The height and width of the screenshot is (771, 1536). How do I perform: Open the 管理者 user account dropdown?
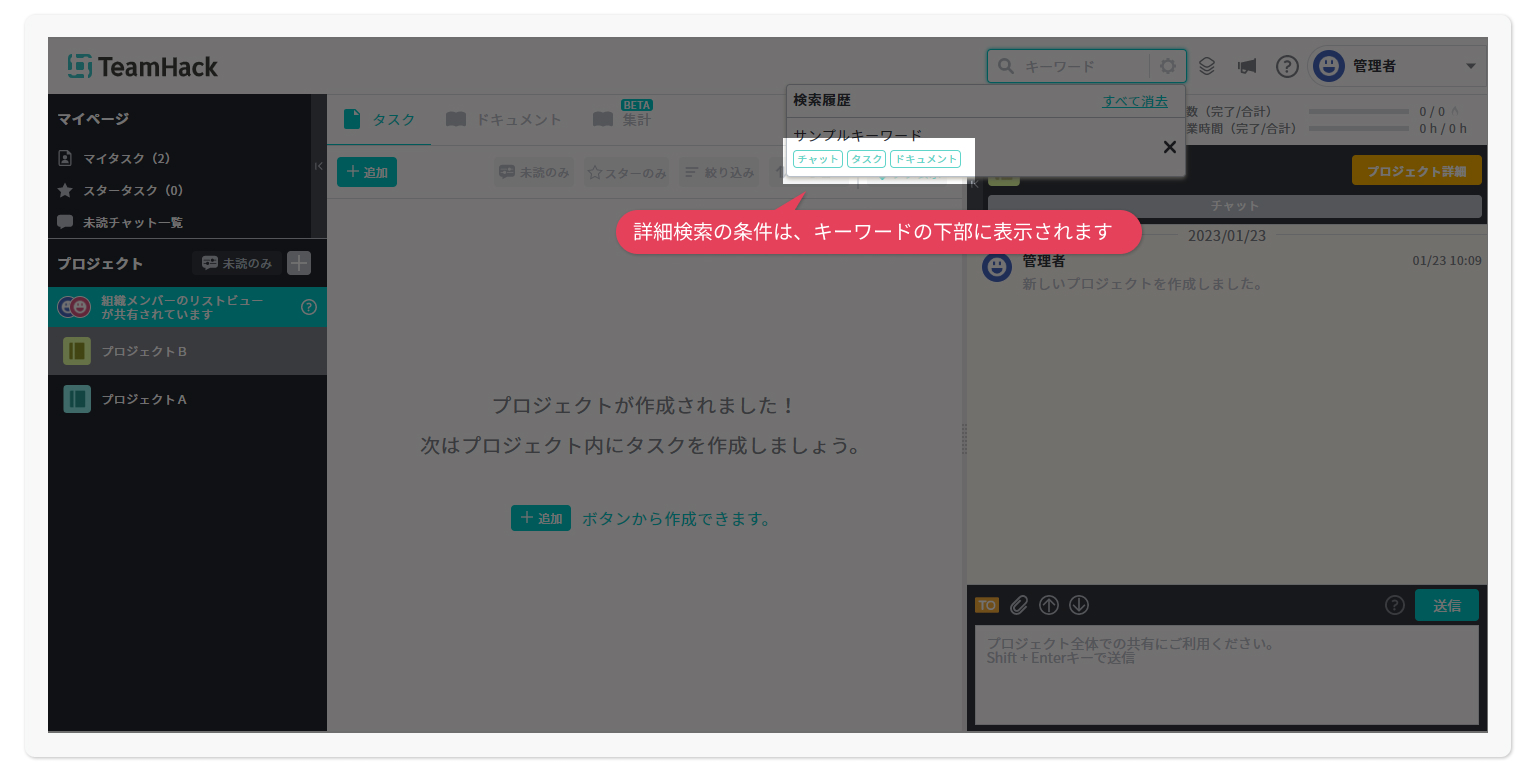coord(1398,66)
